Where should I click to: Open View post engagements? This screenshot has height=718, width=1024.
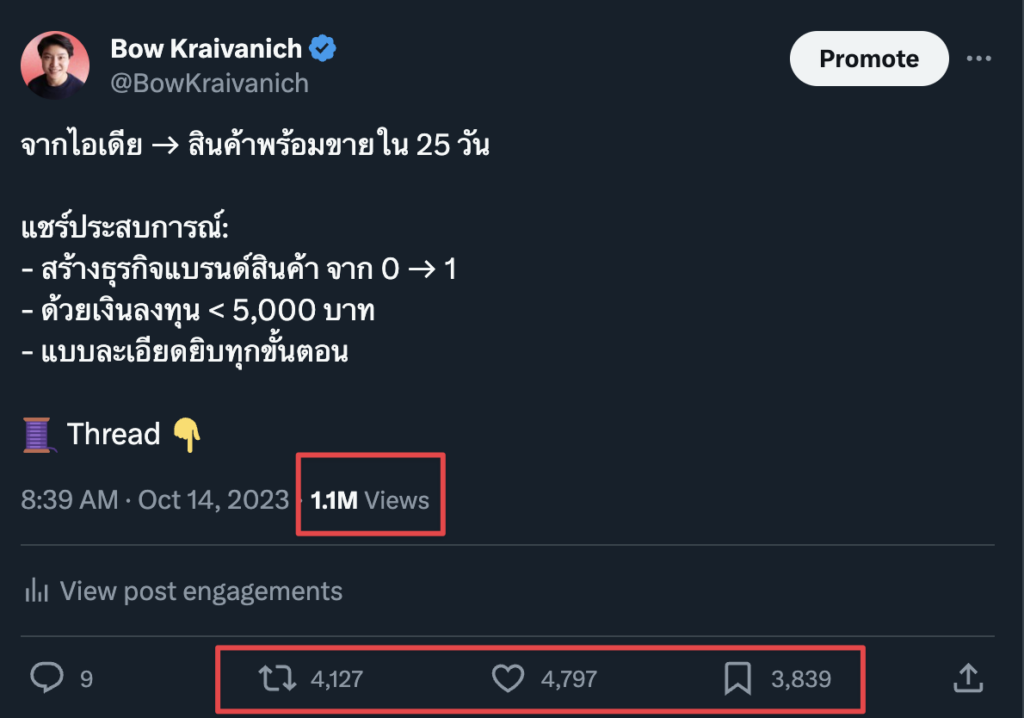[x=200, y=591]
